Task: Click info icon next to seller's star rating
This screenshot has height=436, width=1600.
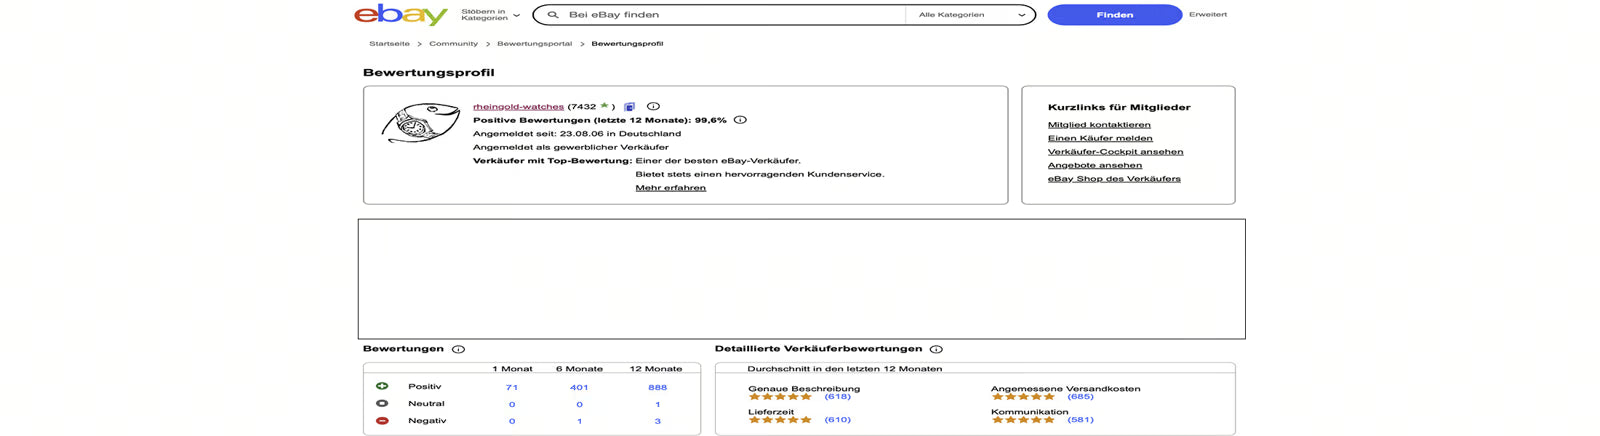Action: [653, 106]
